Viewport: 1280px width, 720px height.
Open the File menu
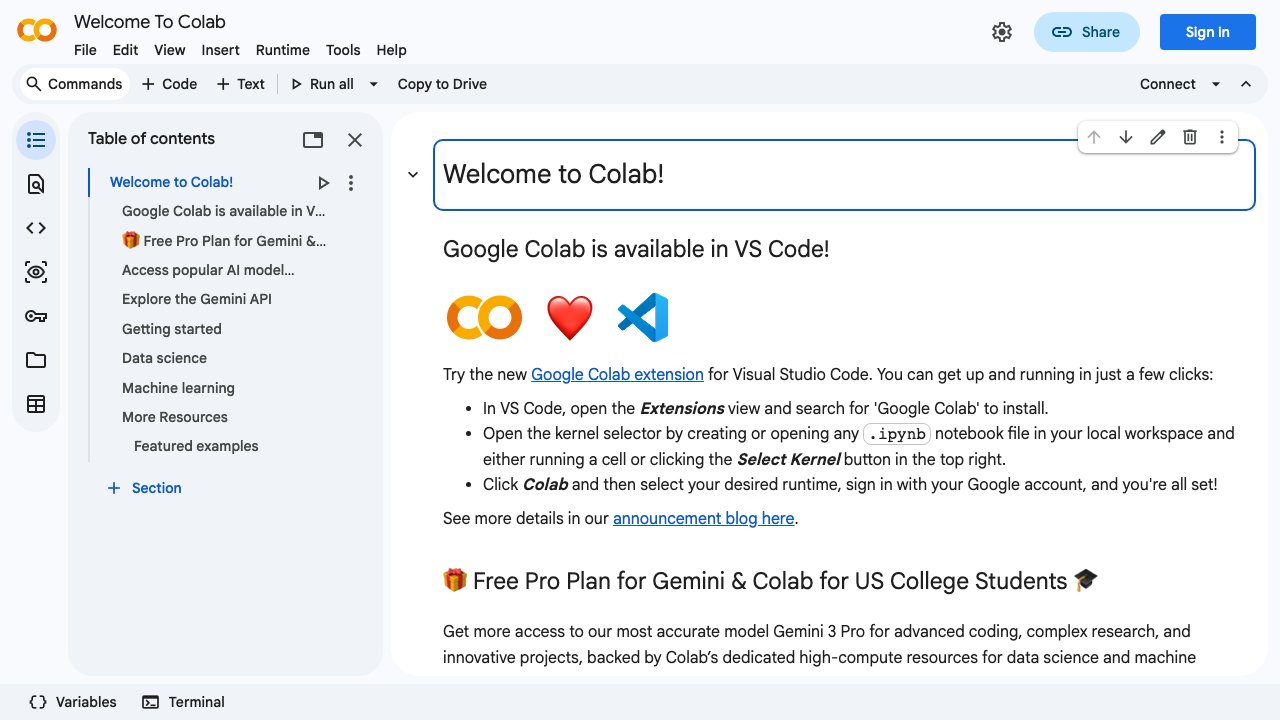click(85, 50)
